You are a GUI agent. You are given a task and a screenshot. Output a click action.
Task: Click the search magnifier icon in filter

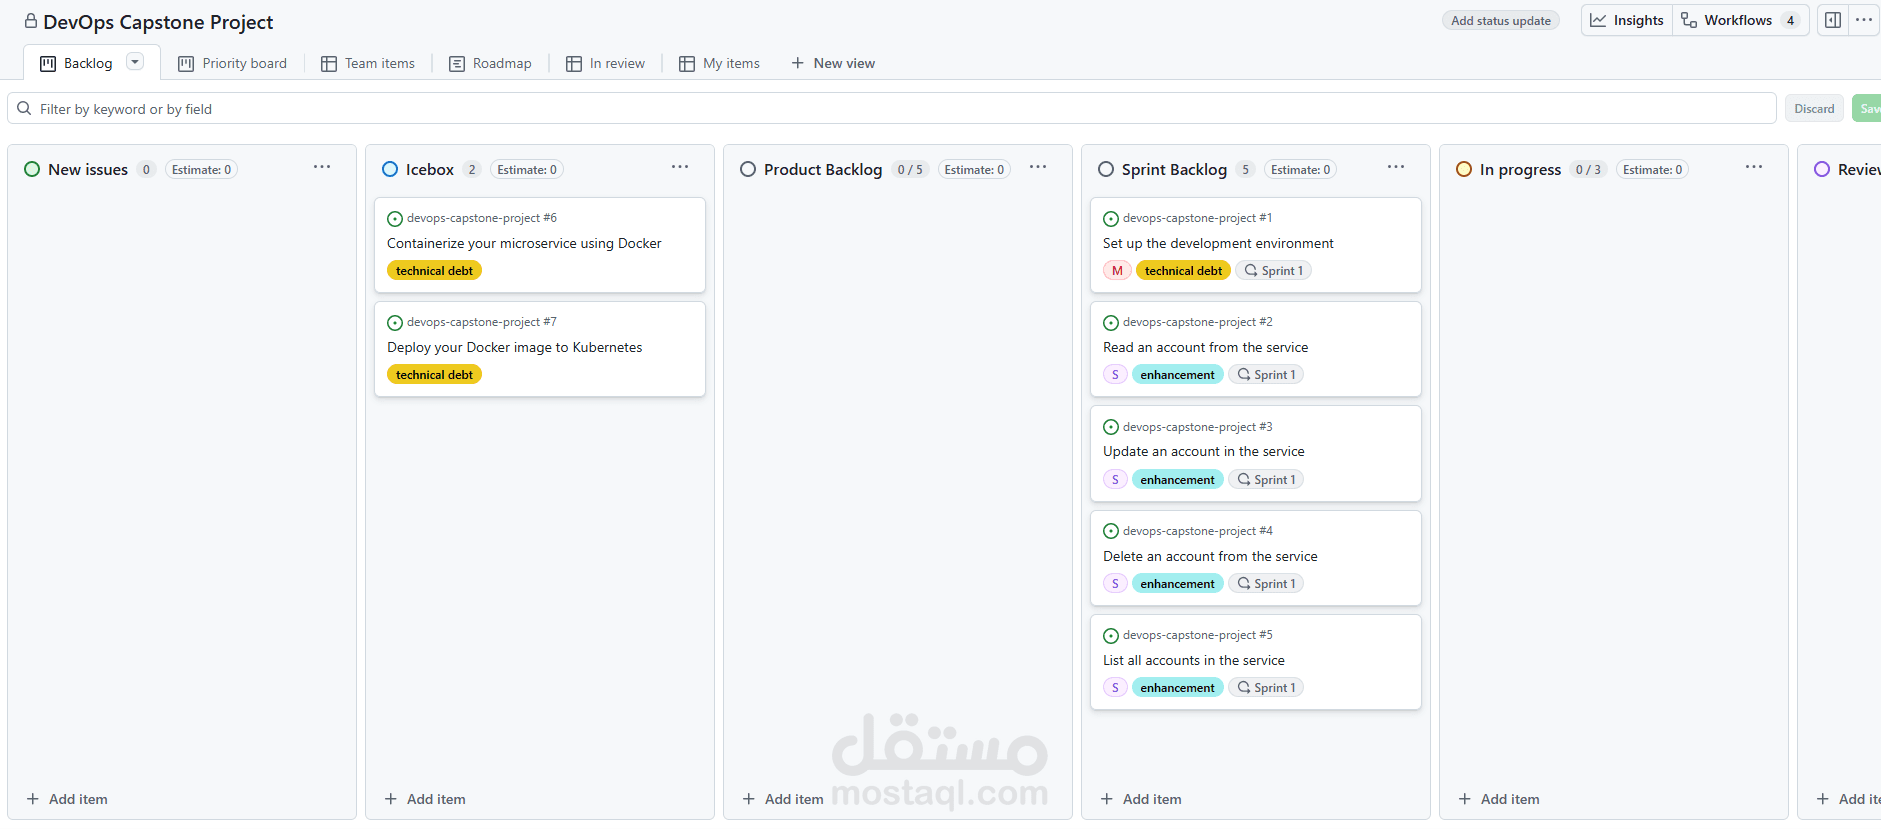pyautogui.click(x=24, y=108)
